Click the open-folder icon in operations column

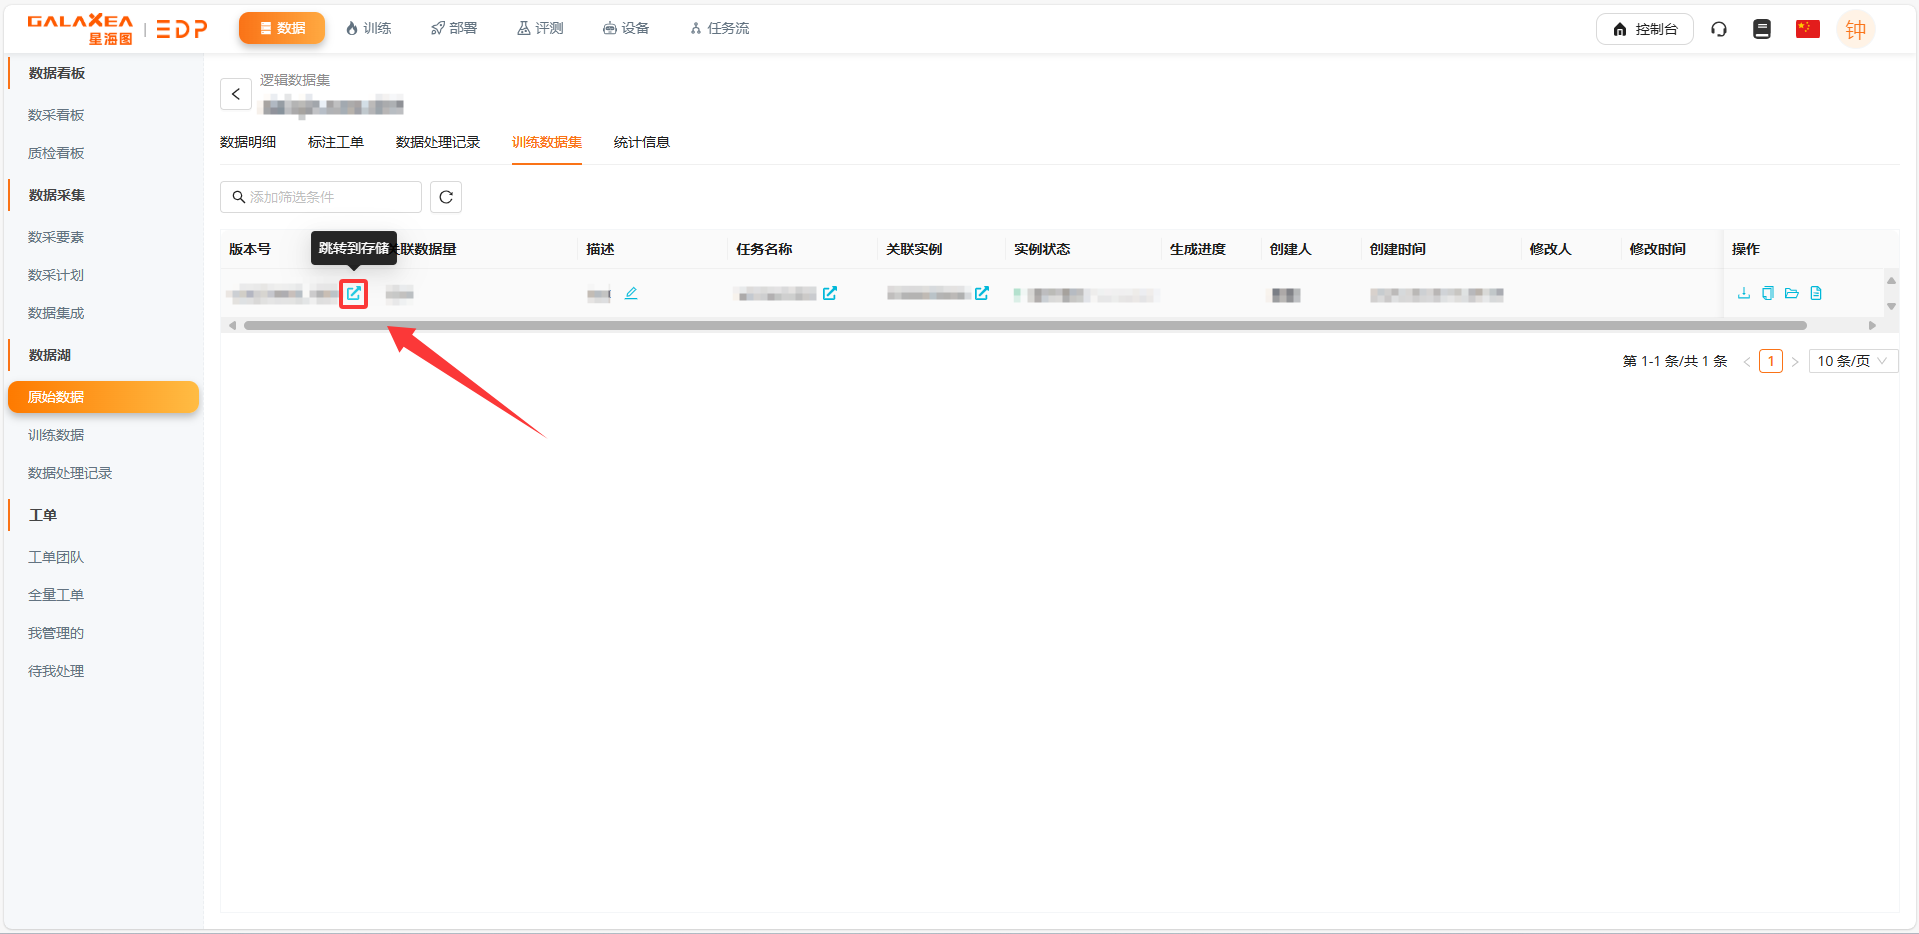click(x=1792, y=293)
